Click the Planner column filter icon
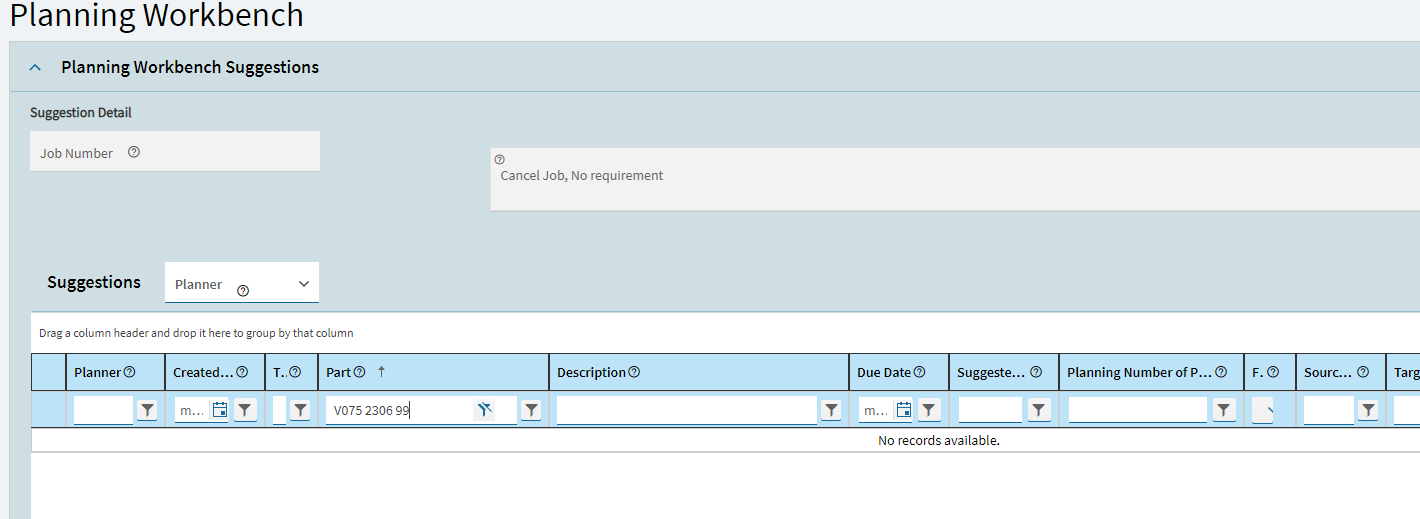The width and height of the screenshot is (1420, 519). click(x=147, y=410)
